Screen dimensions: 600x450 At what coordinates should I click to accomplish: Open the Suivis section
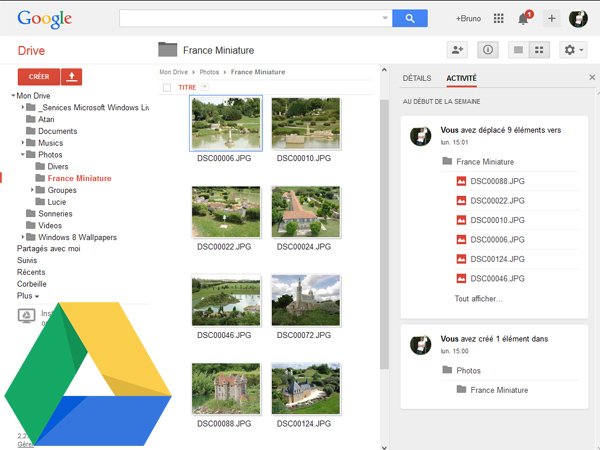click(x=27, y=261)
